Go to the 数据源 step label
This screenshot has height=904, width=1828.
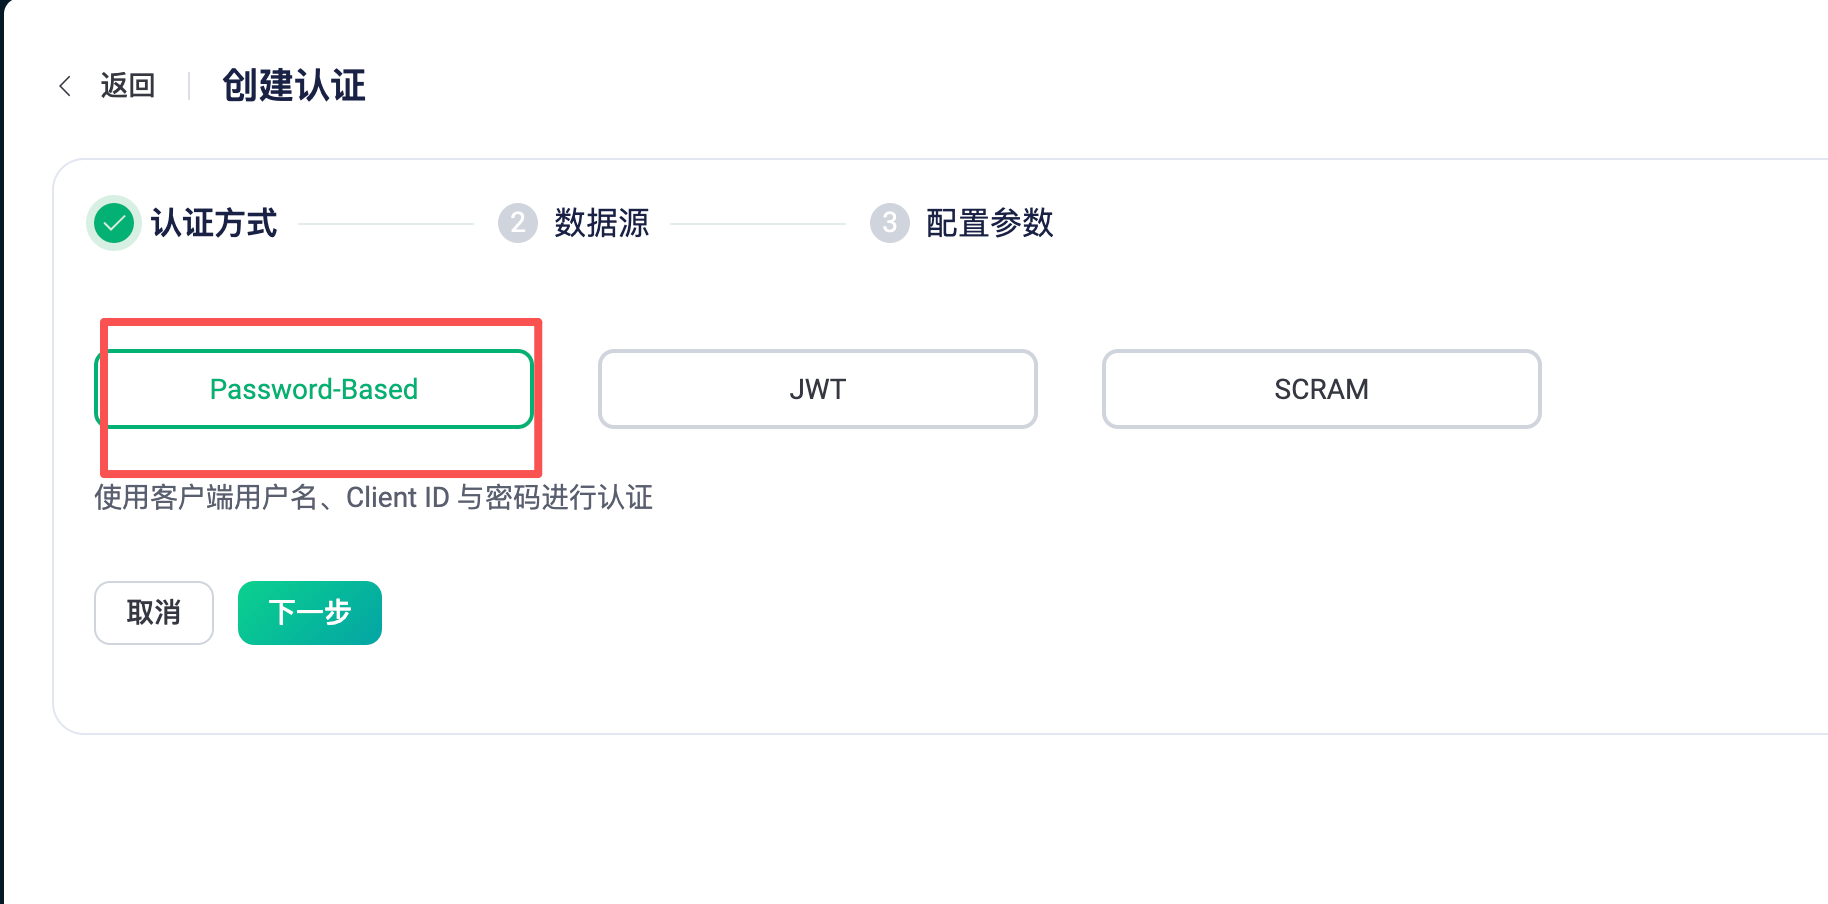602,223
